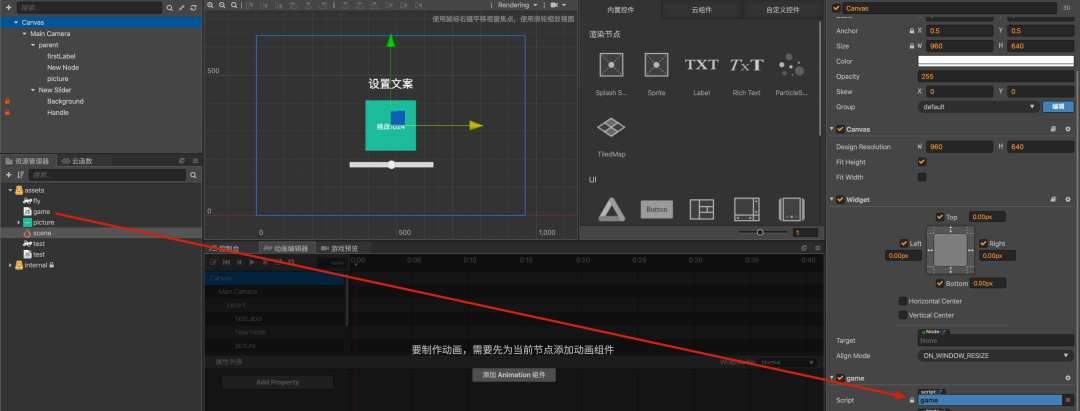The width and height of the screenshot is (1080, 411).
Task: Uncheck the Widget Top alignment
Action: pos(939,217)
